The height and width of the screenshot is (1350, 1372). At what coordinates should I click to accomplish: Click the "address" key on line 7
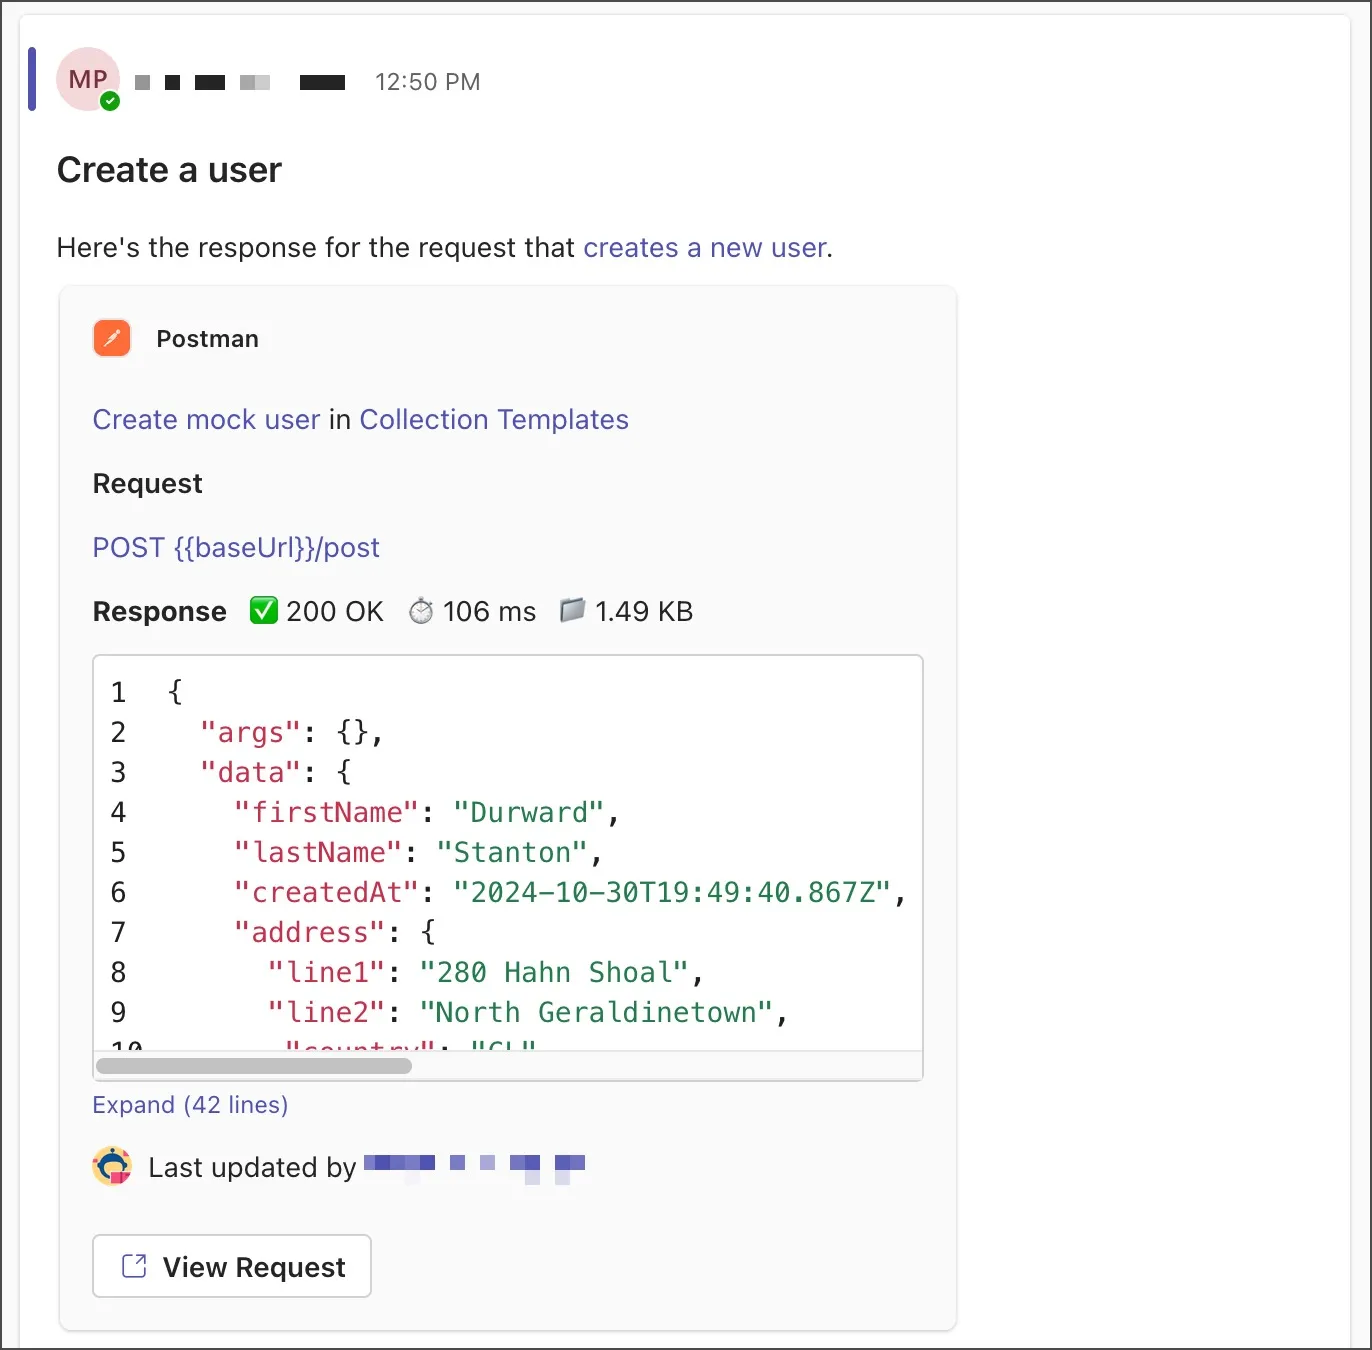tap(309, 932)
